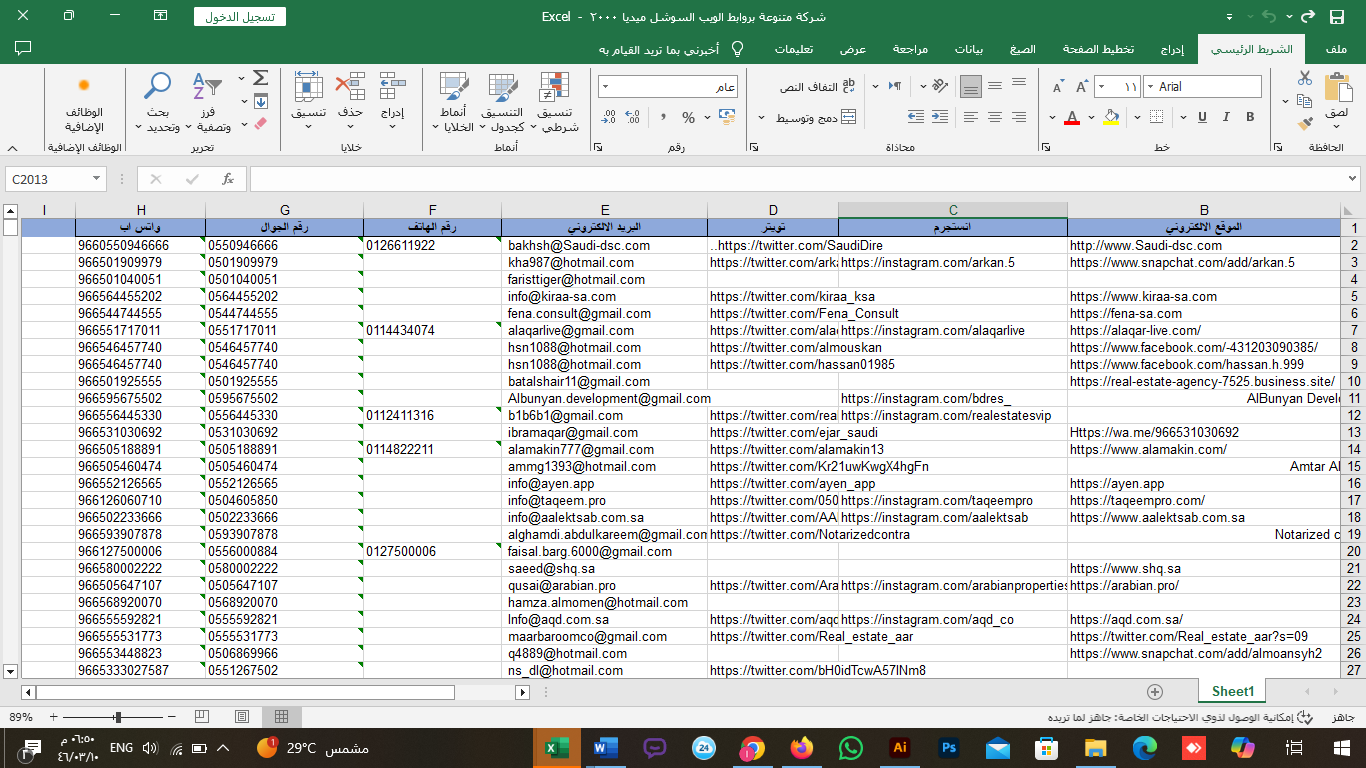Screen dimensions: 1366x768
Task: Open the Data (بيانات) ribbon tab
Action: click(x=968, y=49)
